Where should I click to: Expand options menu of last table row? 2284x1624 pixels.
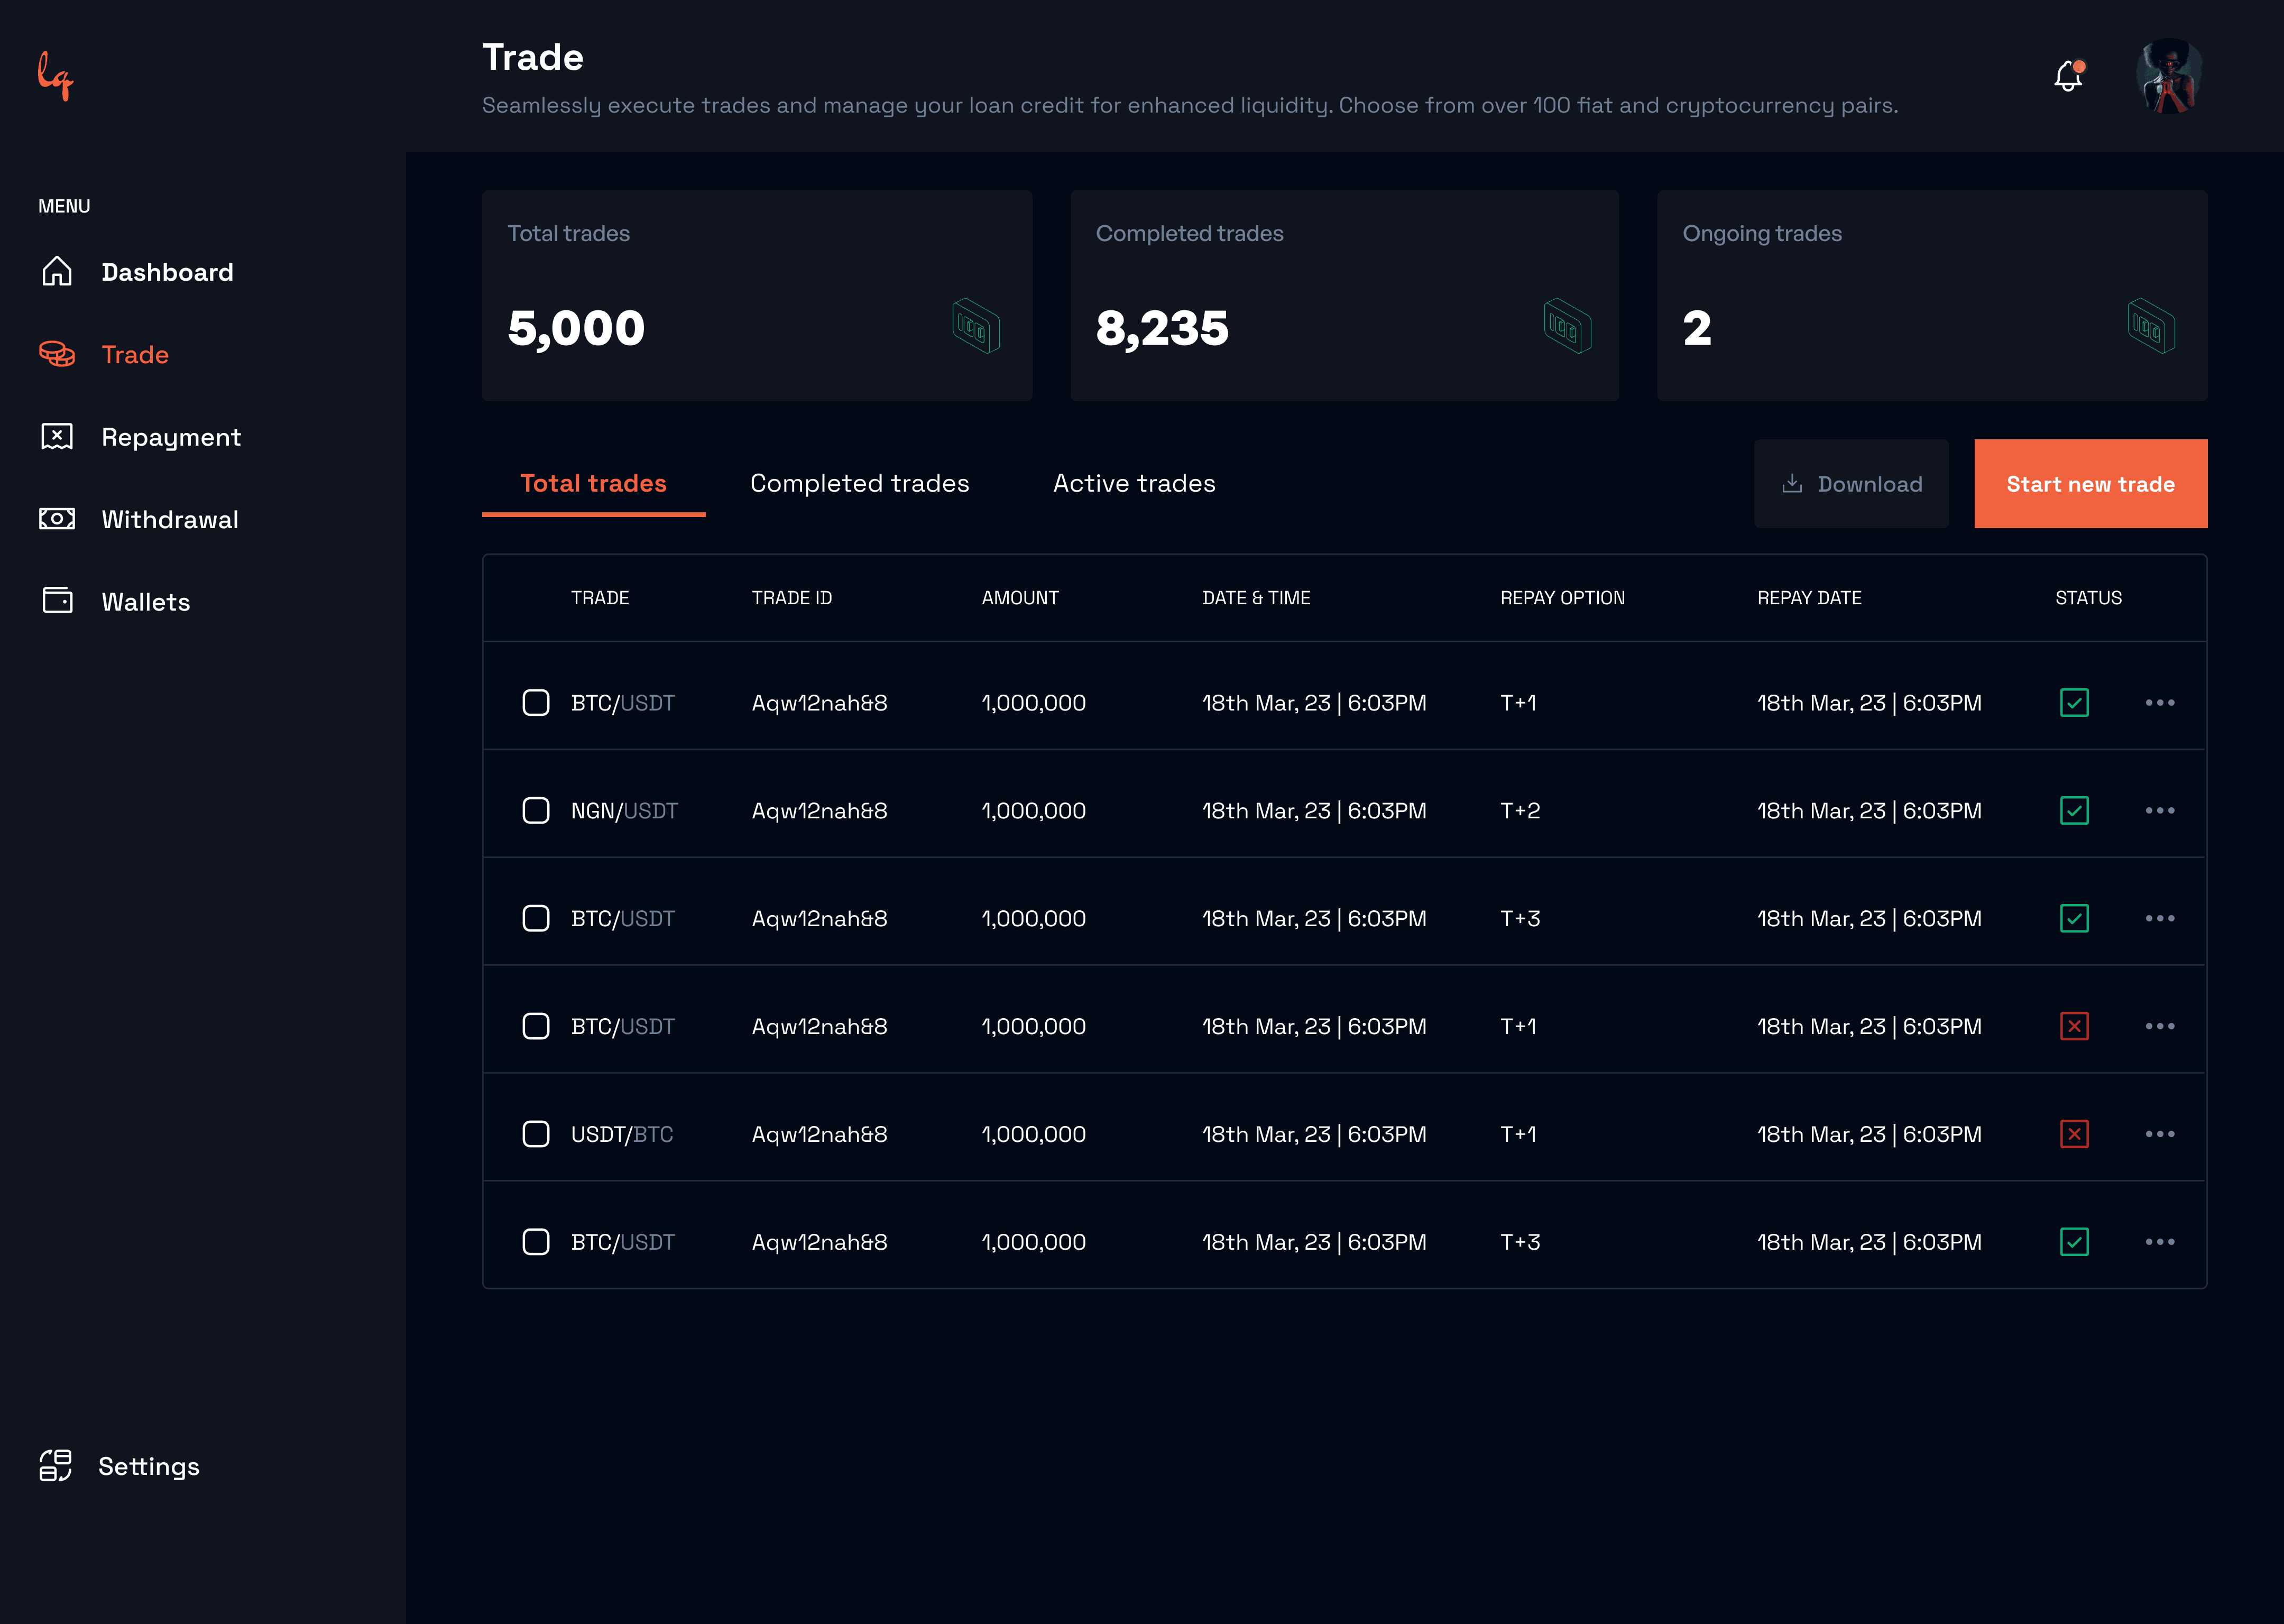point(2159,1242)
